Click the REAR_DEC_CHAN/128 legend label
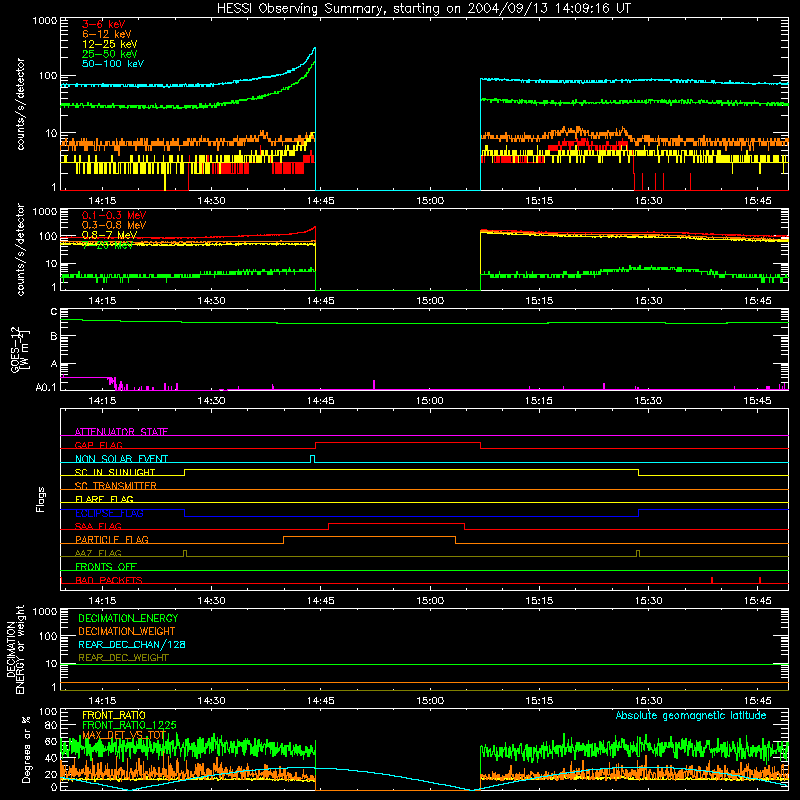Viewport: 800px width, 800px height. click(132, 644)
